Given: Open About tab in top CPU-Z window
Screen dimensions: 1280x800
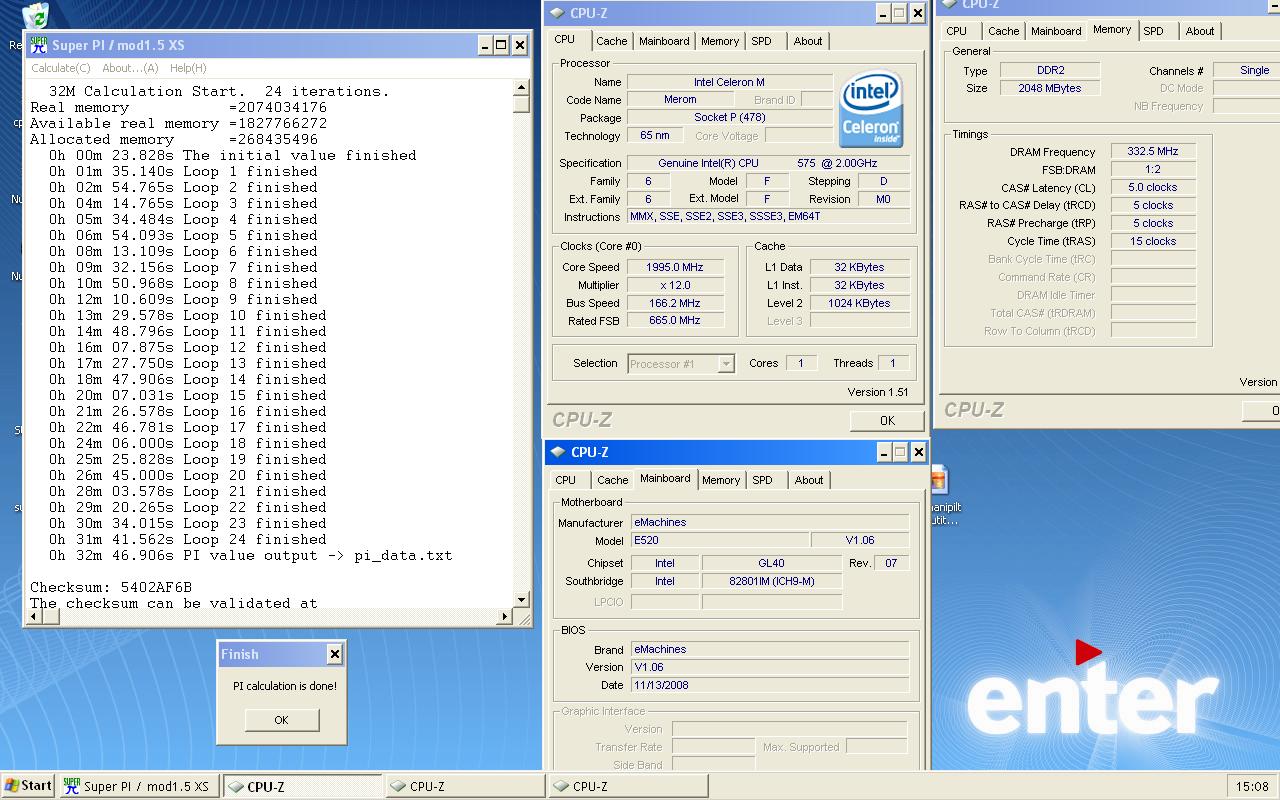Looking at the screenshot, I should [x=808, y=41].
